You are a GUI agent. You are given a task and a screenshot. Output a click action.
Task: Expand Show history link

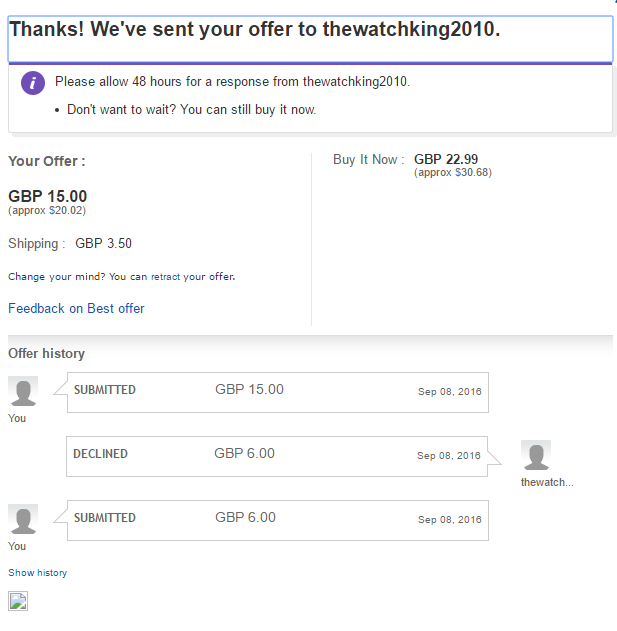pyautogui.click(x=37, y=573)
